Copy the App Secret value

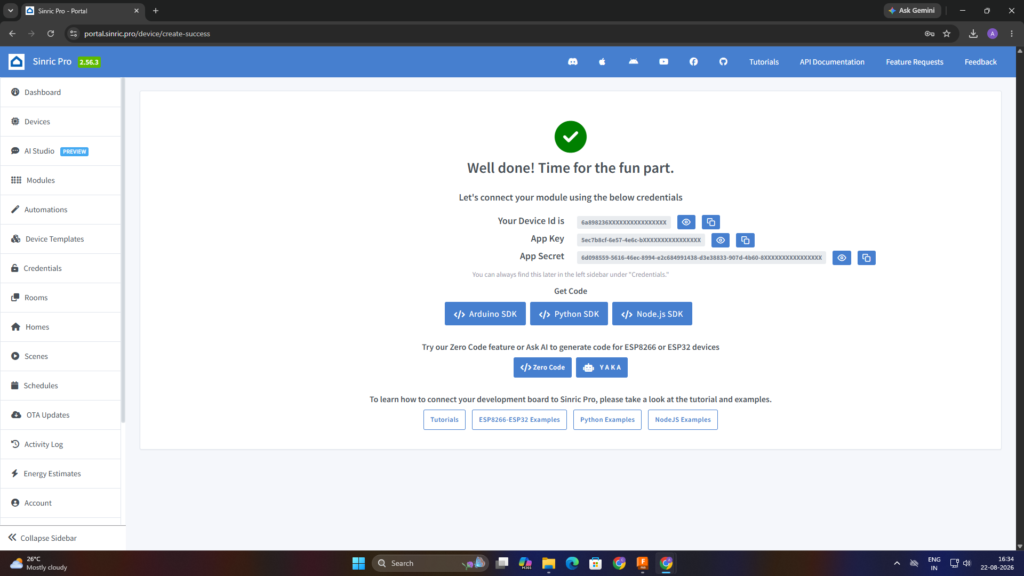867,258
